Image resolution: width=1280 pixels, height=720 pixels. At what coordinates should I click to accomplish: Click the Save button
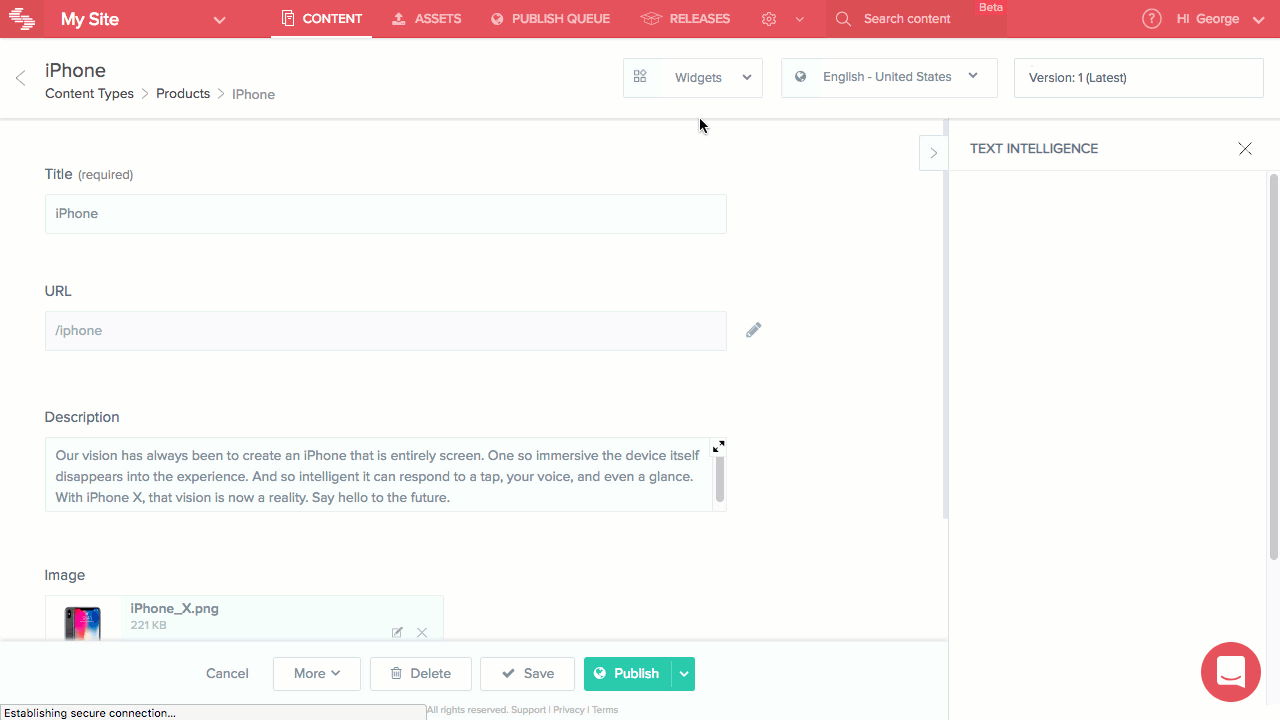(x=528, y=674)
